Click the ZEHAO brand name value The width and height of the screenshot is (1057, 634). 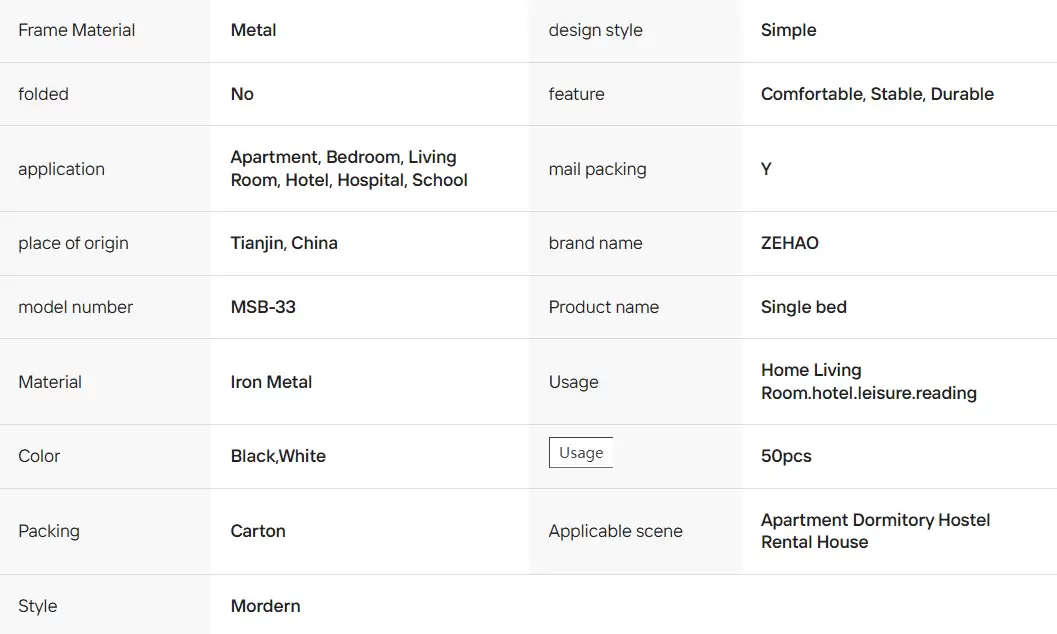tap(789, 243)
